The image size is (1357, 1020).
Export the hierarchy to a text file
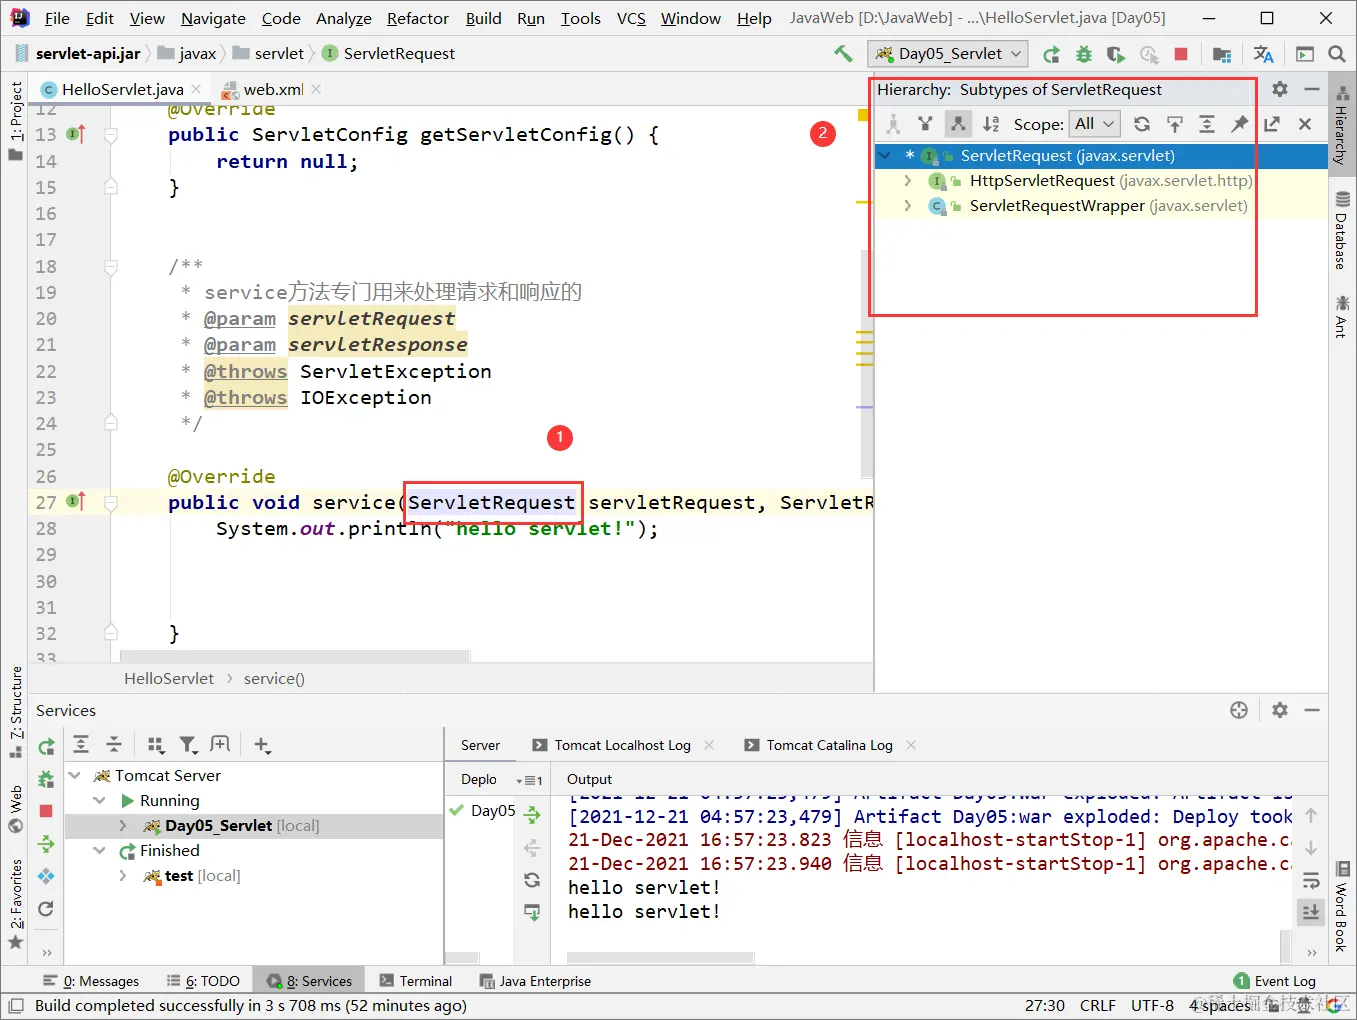1272,124
